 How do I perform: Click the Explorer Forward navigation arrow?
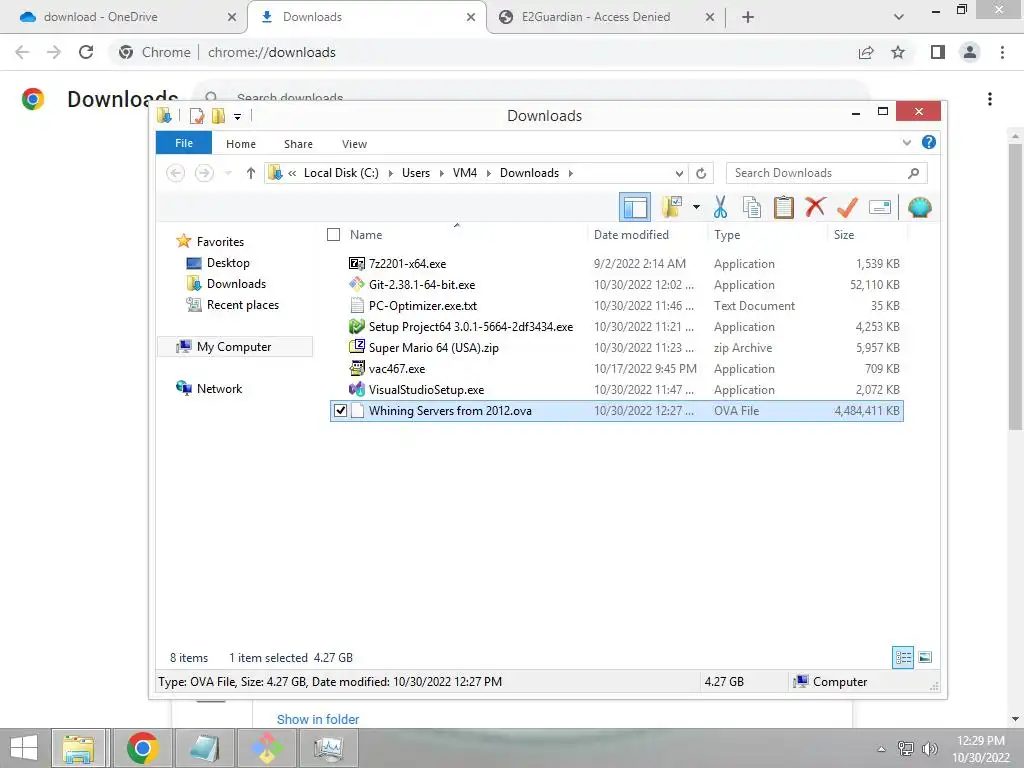(204, 173)
